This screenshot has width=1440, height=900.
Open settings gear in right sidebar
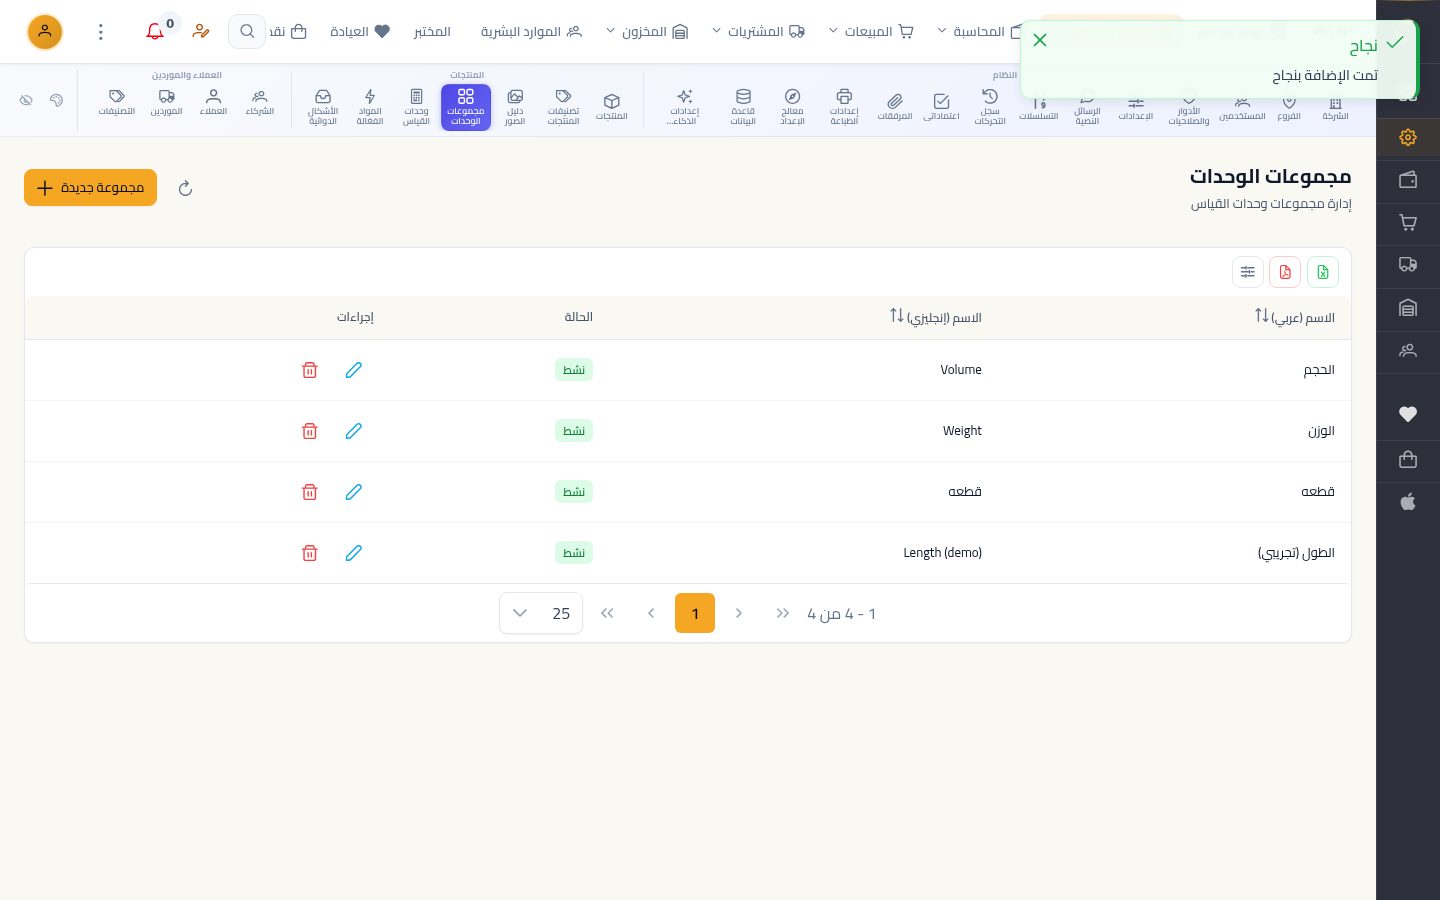[1408, 137]
